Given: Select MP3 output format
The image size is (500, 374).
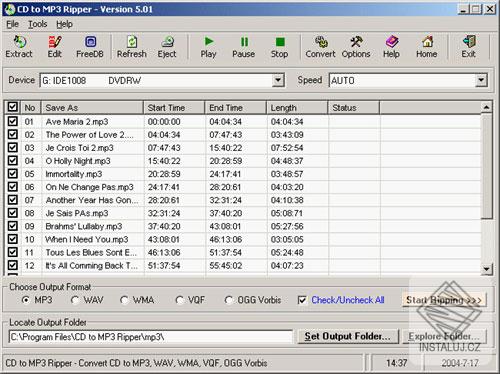Looking at the screenshot, I should click(26, 300).
